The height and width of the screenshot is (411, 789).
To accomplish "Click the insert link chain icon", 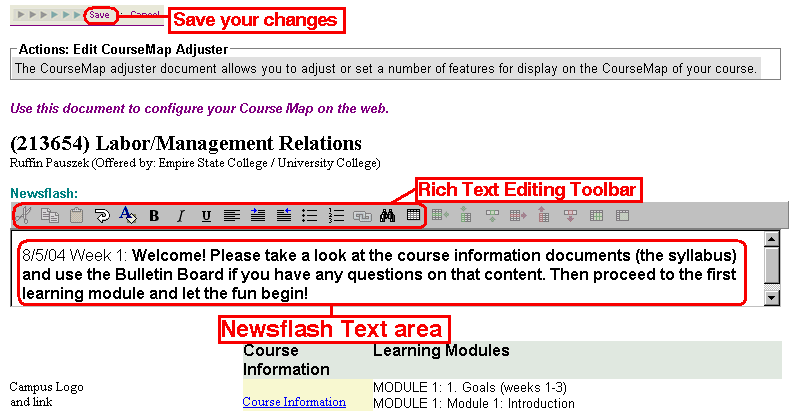I will 362,216.
